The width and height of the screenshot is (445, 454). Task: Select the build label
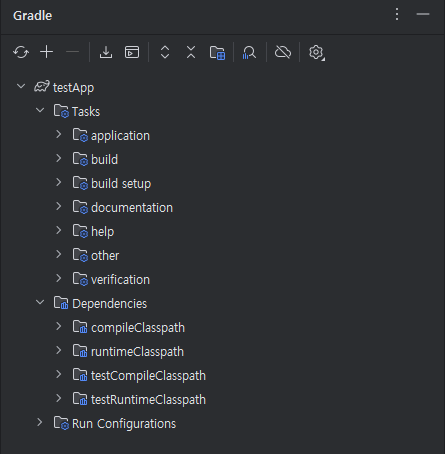104,160
